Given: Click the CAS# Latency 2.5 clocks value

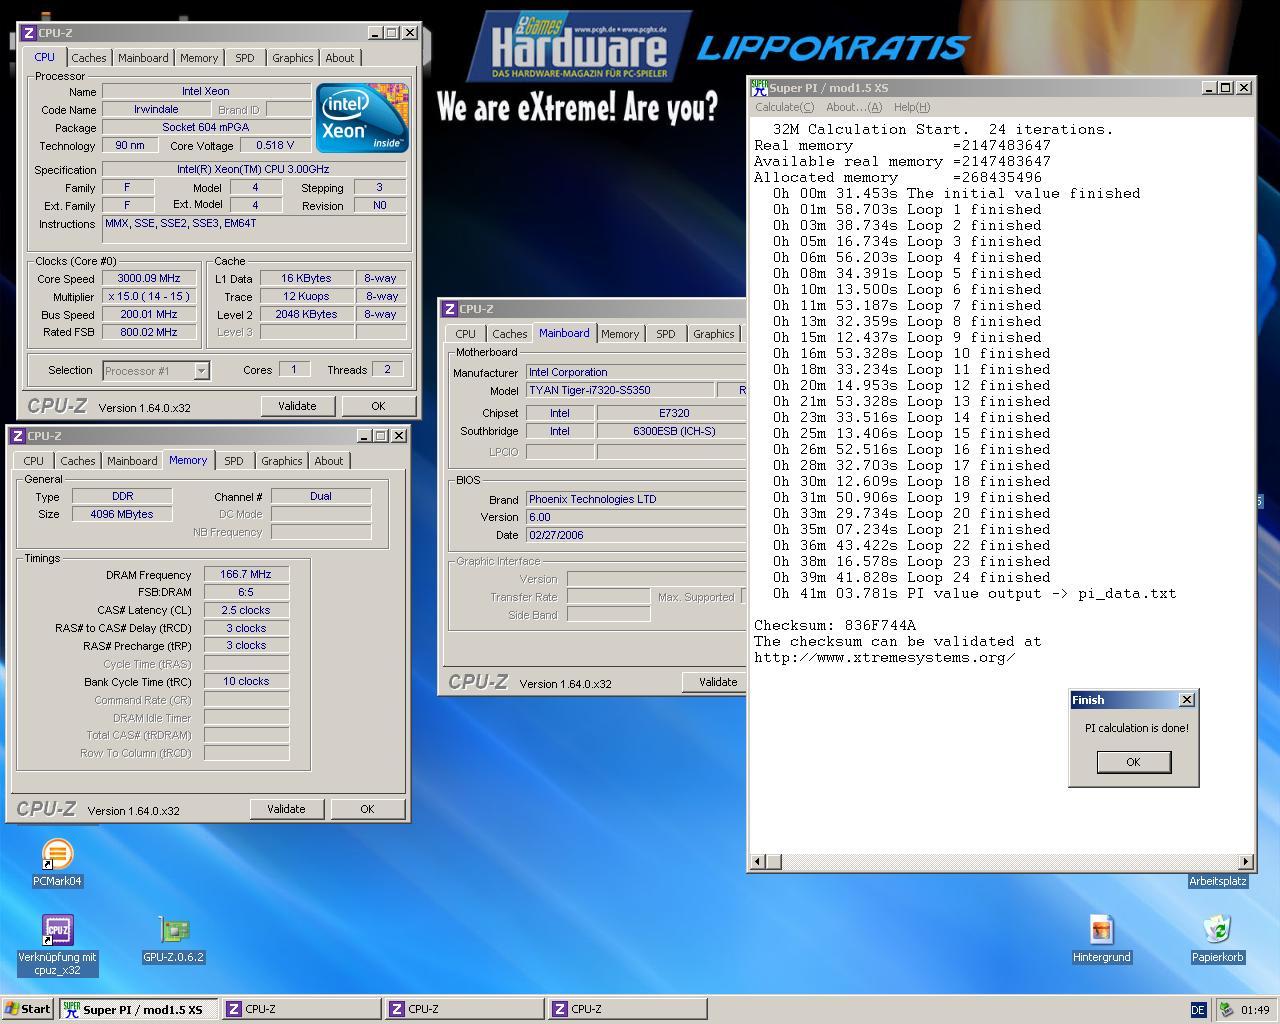Looking at the screenshot, I should [x=246, y=610].
